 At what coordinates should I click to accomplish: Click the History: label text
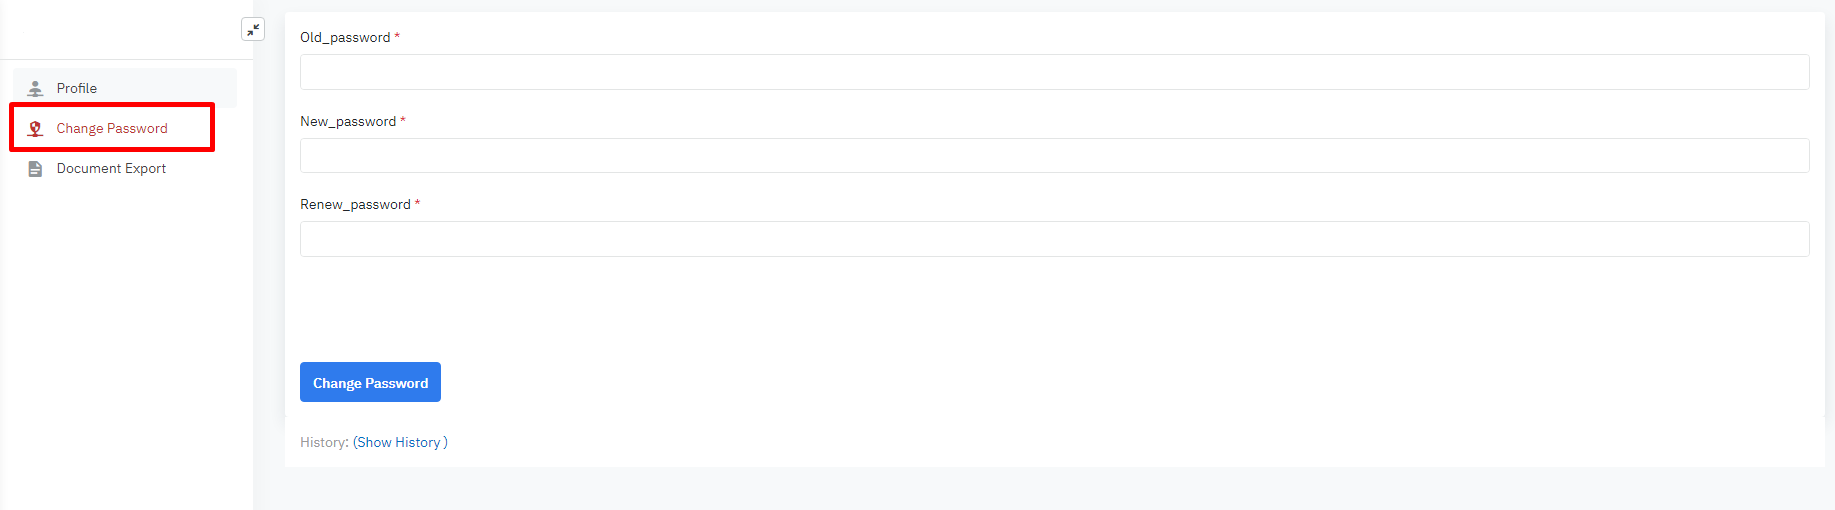coord(324,442)
